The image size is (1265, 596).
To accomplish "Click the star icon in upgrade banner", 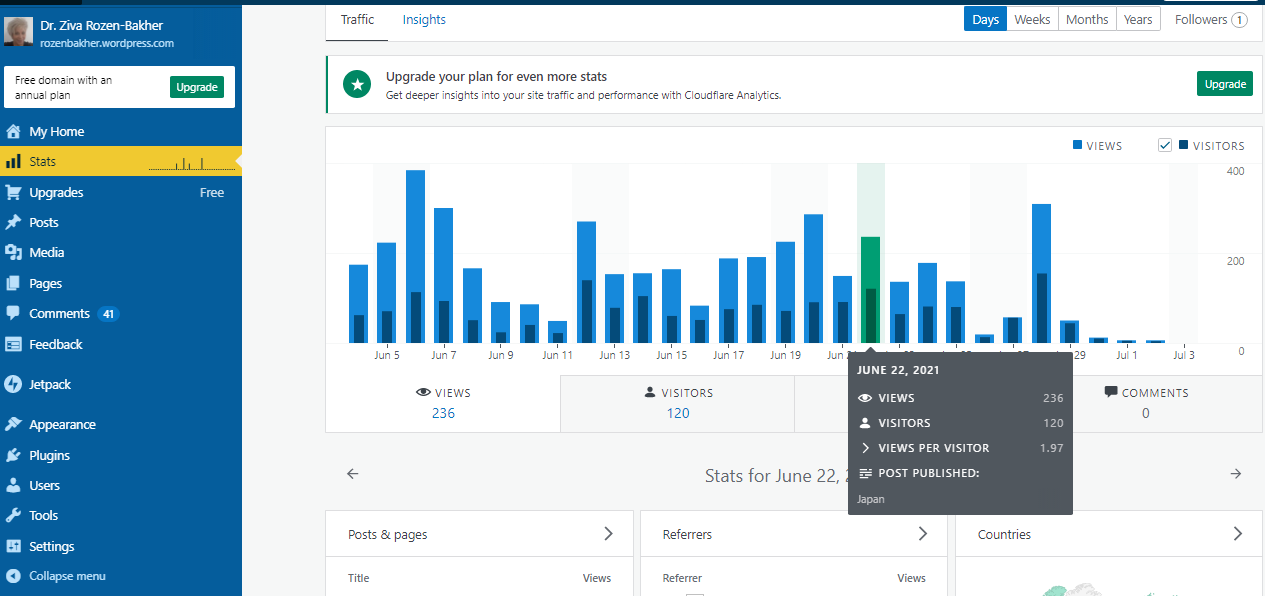I will tap(357, 85).
